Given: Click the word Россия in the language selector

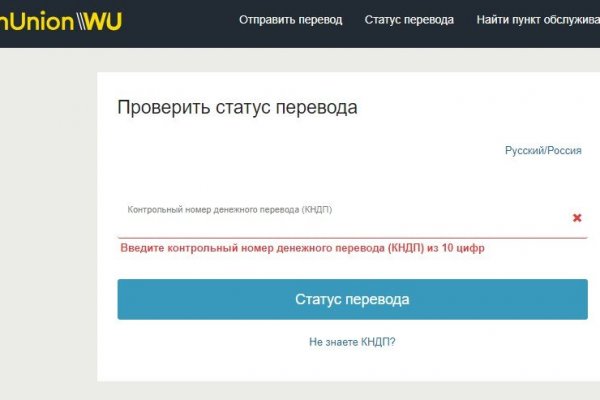Looking at the screenshot, I should [x=564, y=150].
